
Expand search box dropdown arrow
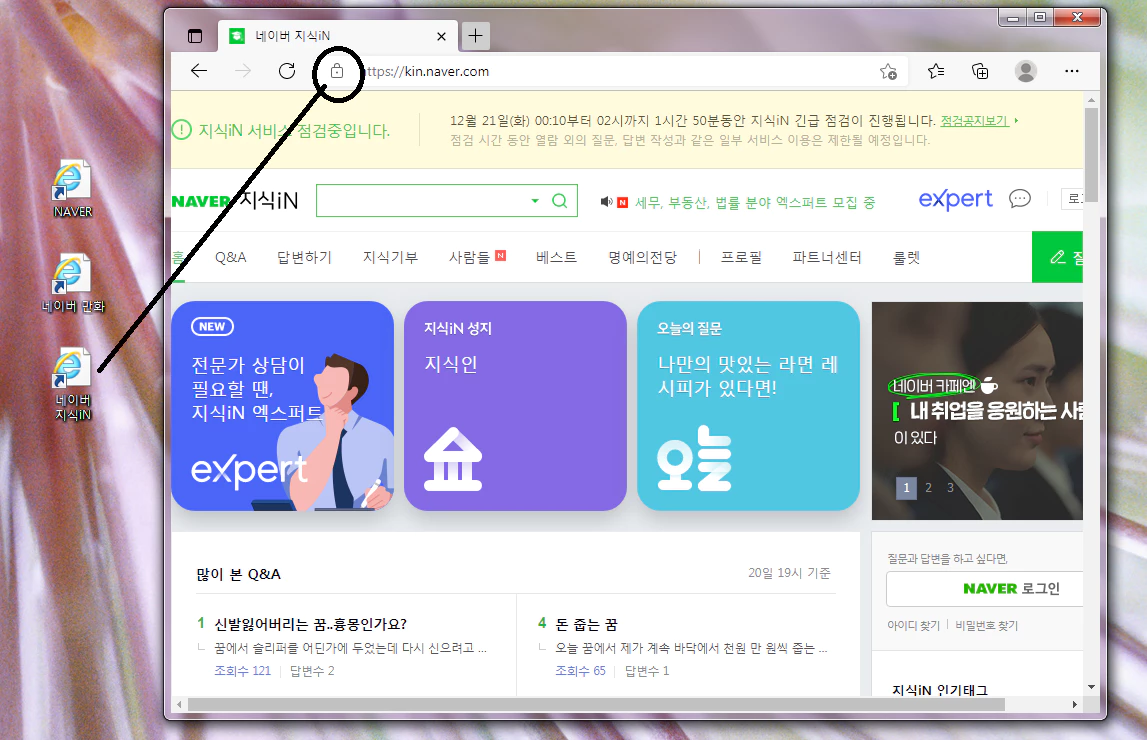tap(535, 200)
